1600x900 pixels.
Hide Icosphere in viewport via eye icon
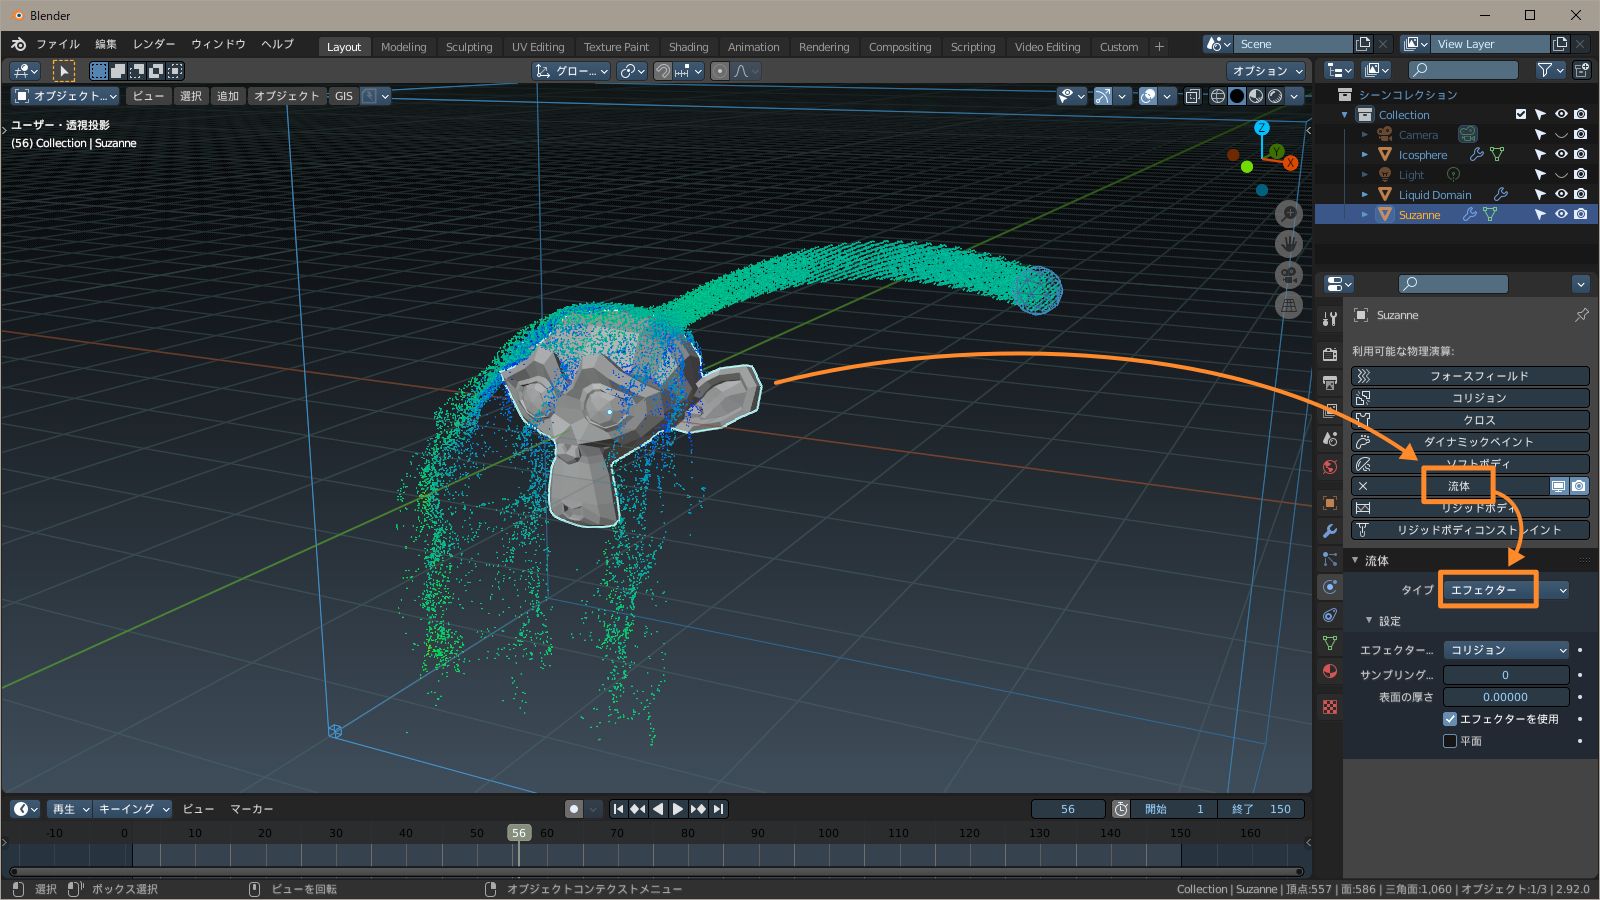[x=1561, y=154]
